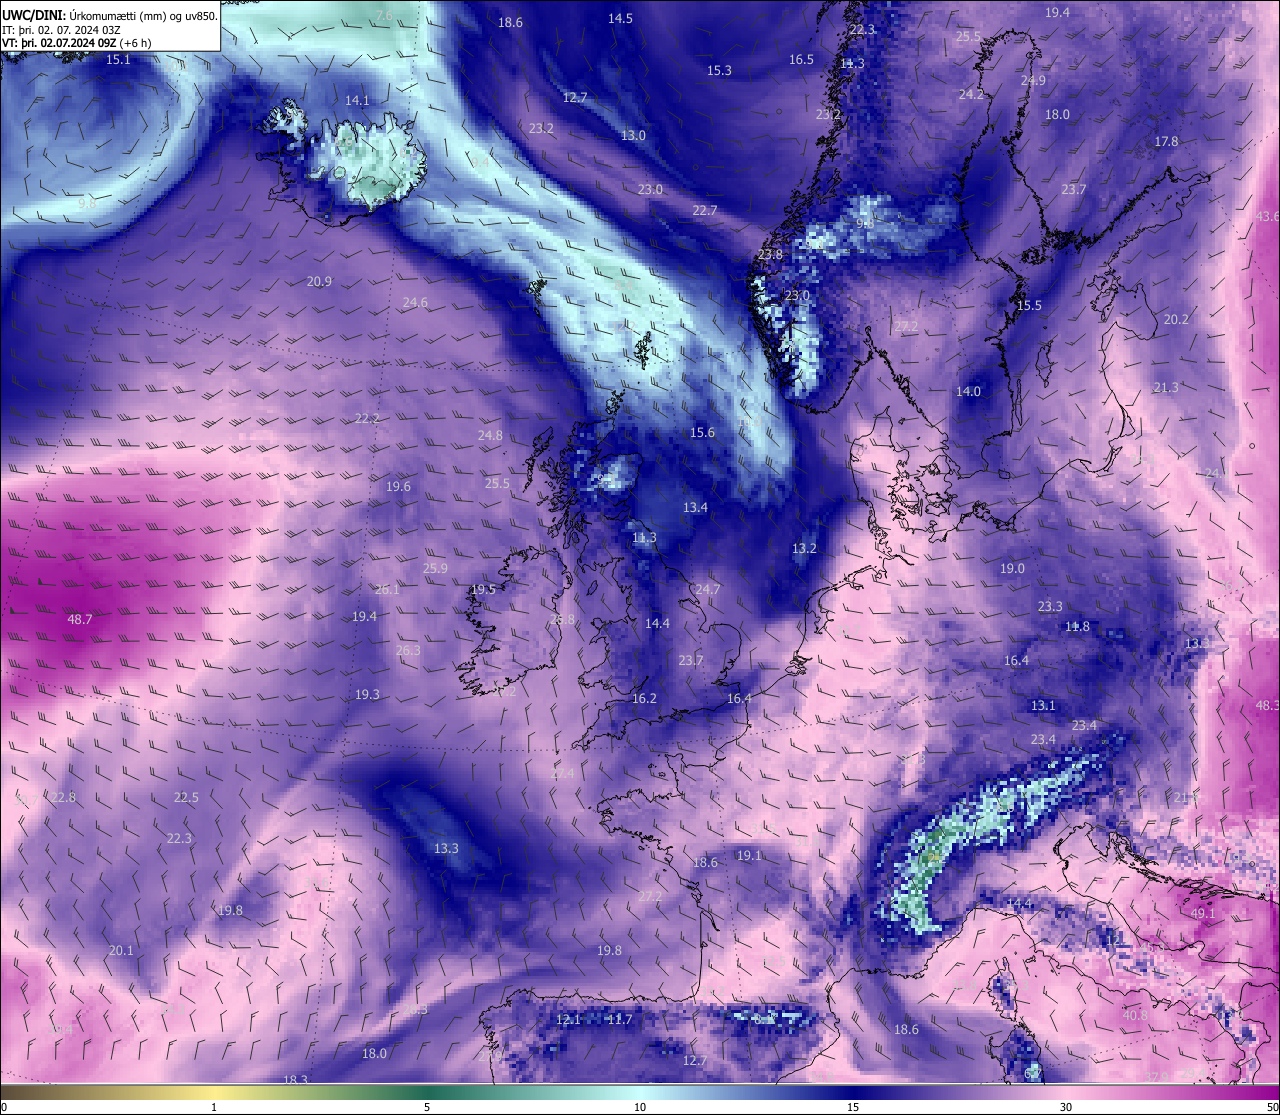The width and height of the screenshot is (1280, 1115).
Task: Click the colorbar tick label 50
Action: point(1272,1107)
